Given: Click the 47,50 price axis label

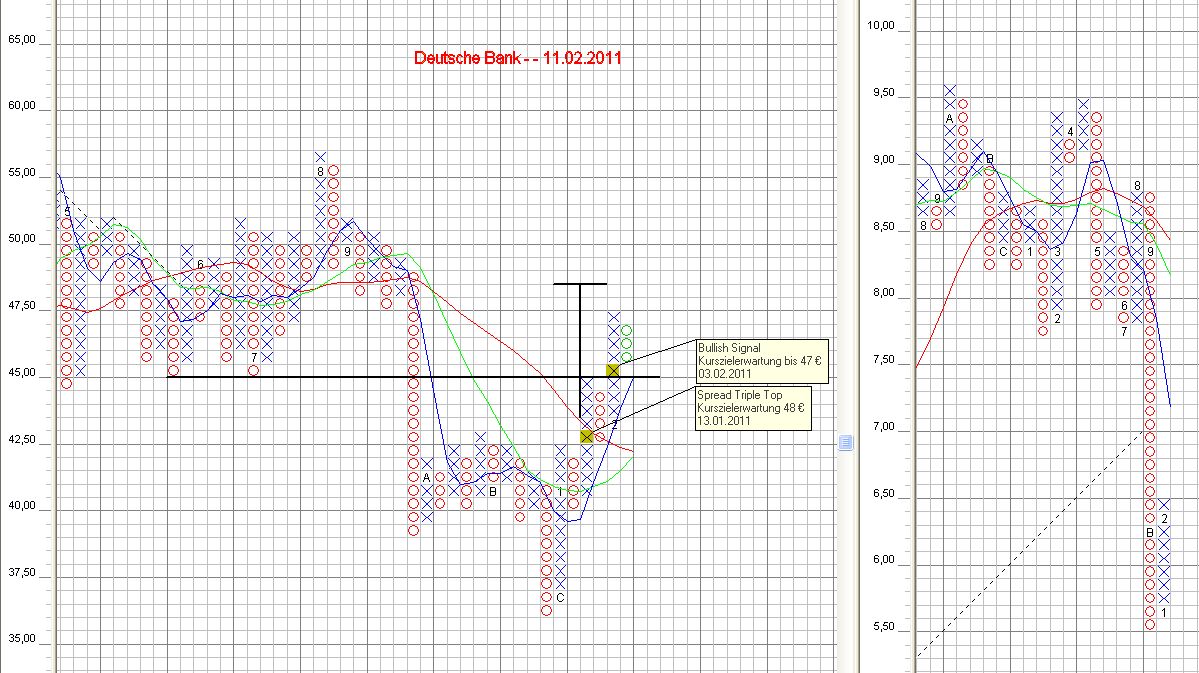Looking at the screenshot, I should coord(22,306).
